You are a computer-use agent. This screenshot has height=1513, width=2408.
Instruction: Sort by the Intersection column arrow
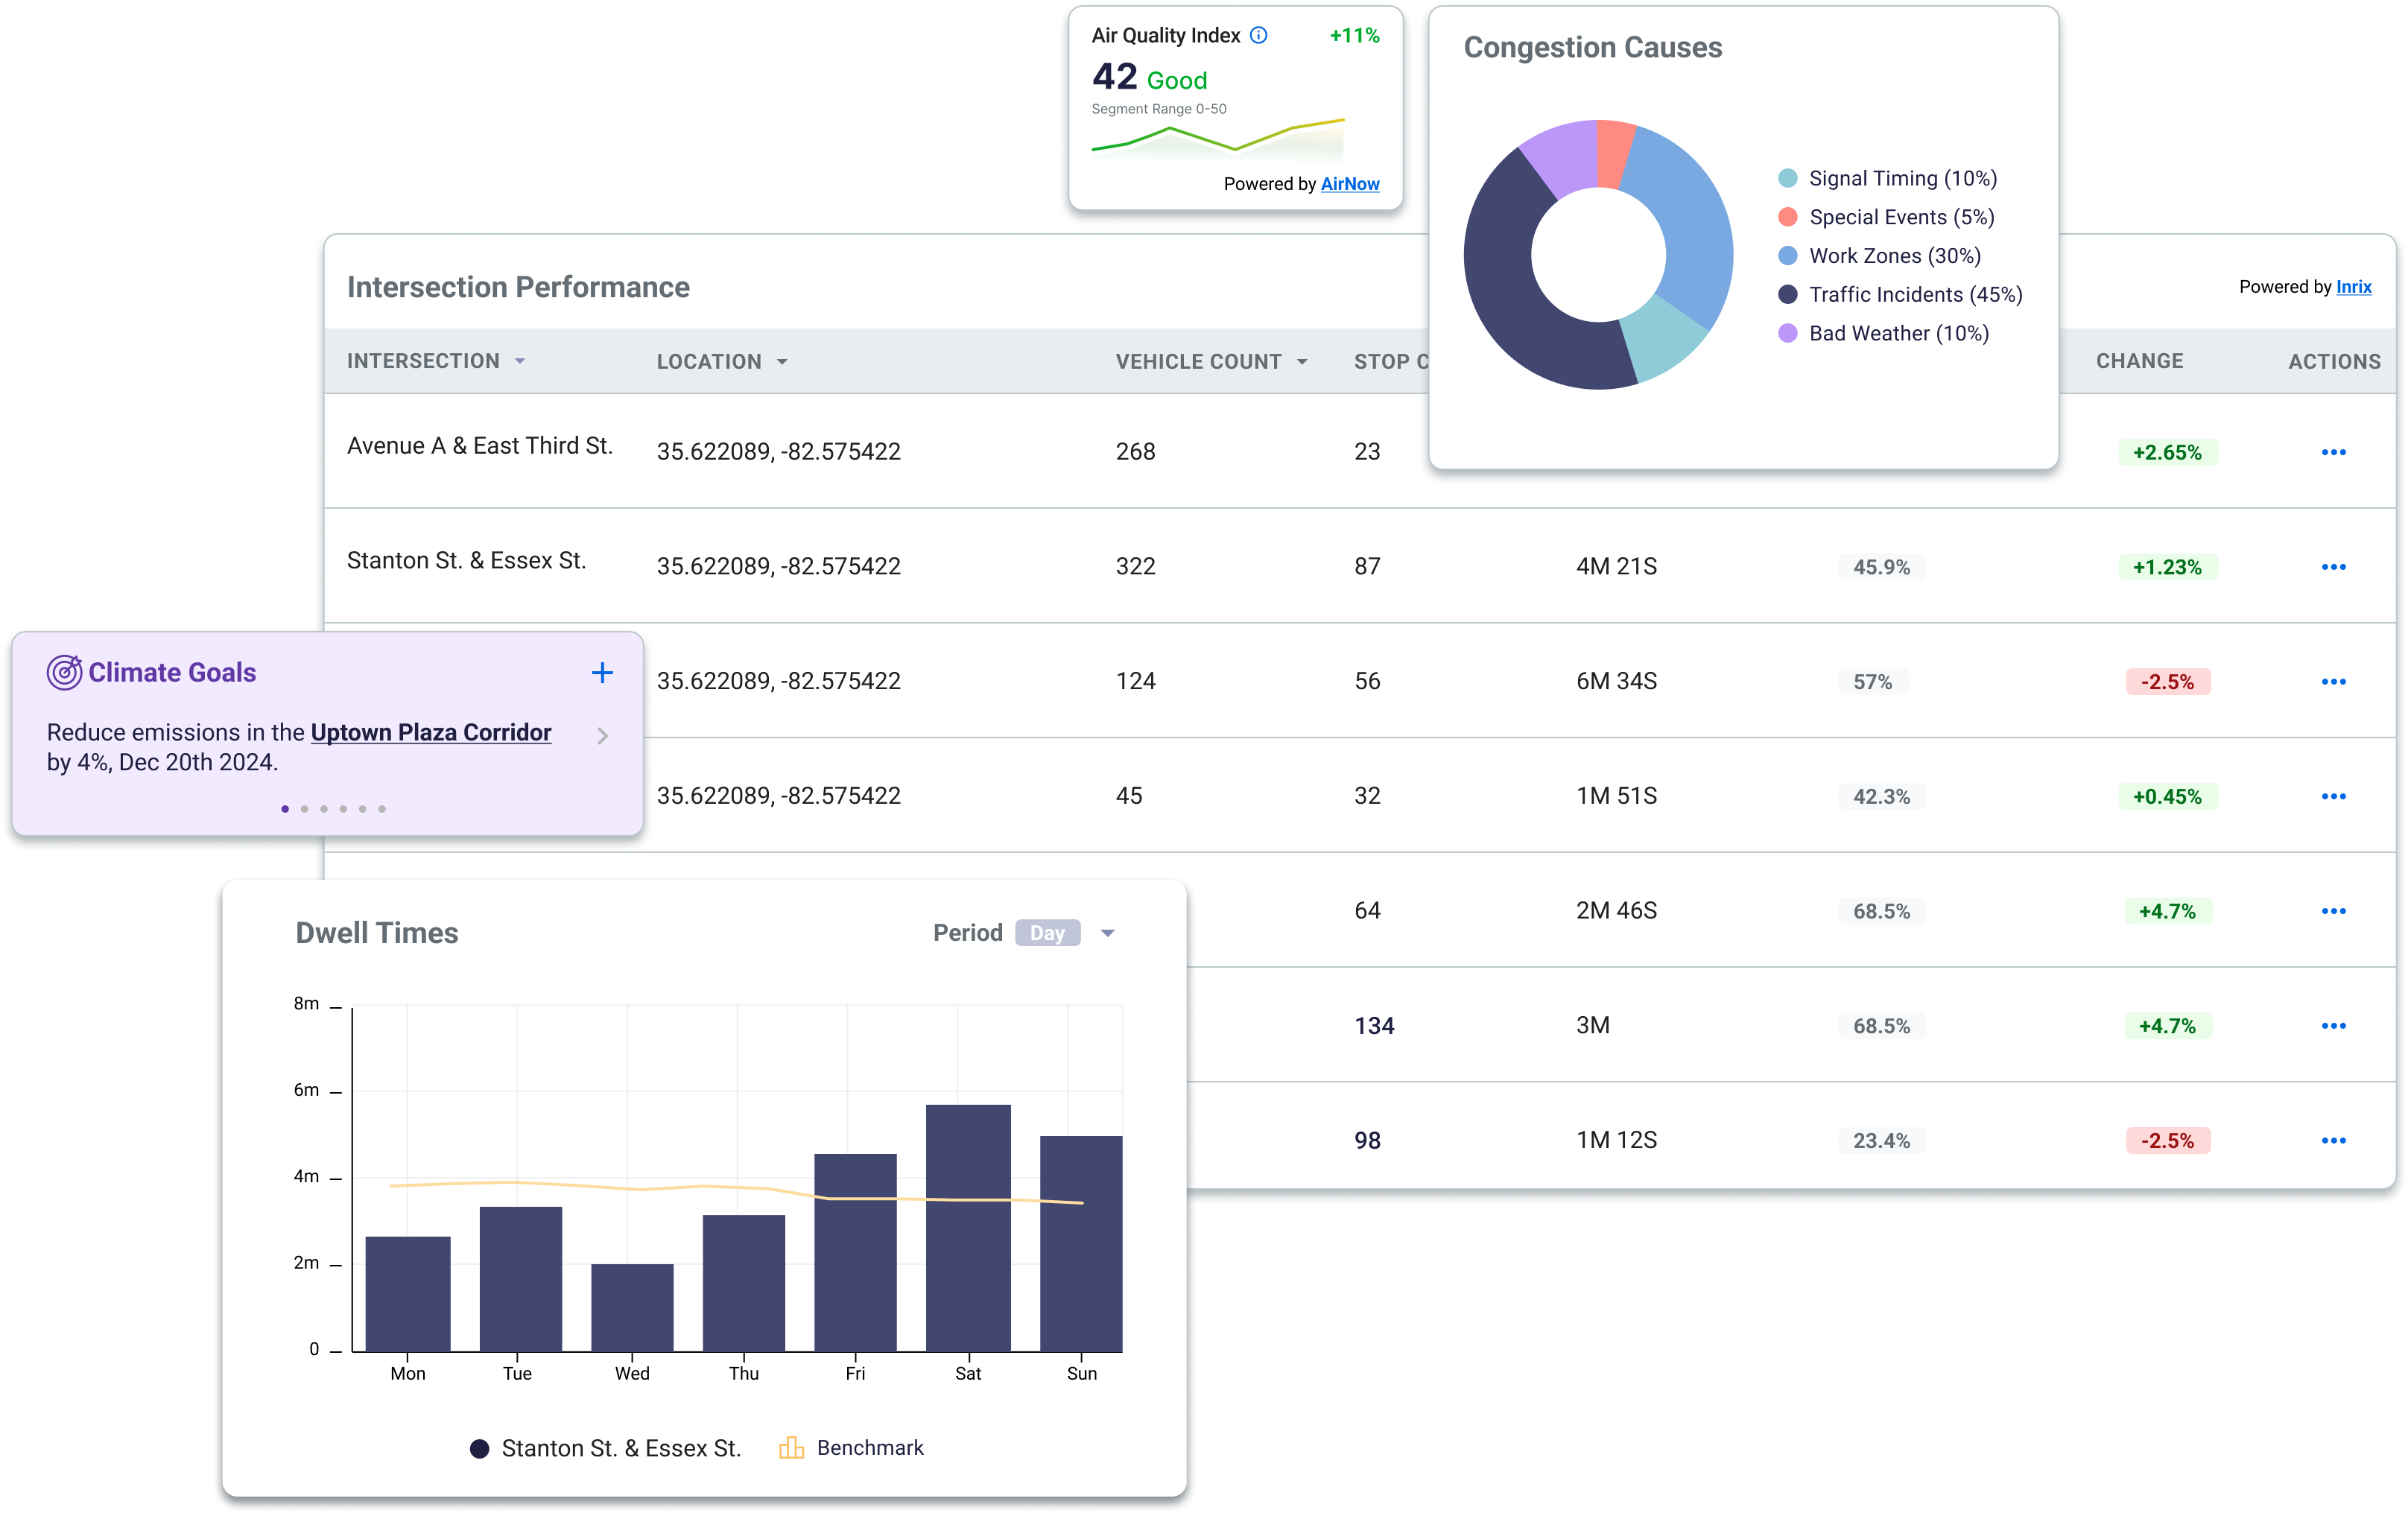520,361
